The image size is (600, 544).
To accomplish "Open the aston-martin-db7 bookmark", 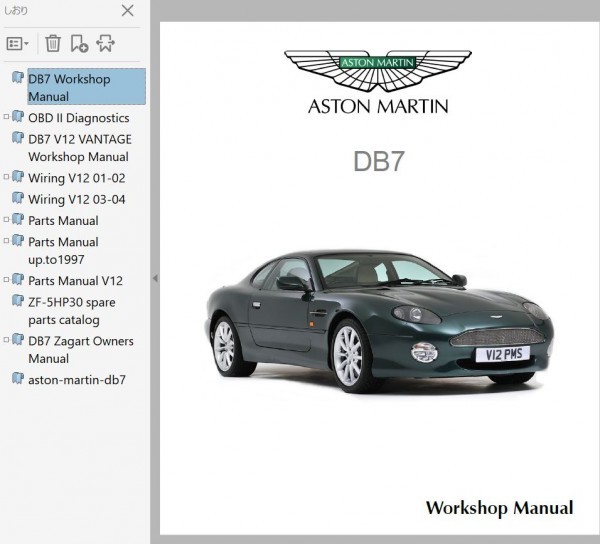I will click(x=77, y=379).
